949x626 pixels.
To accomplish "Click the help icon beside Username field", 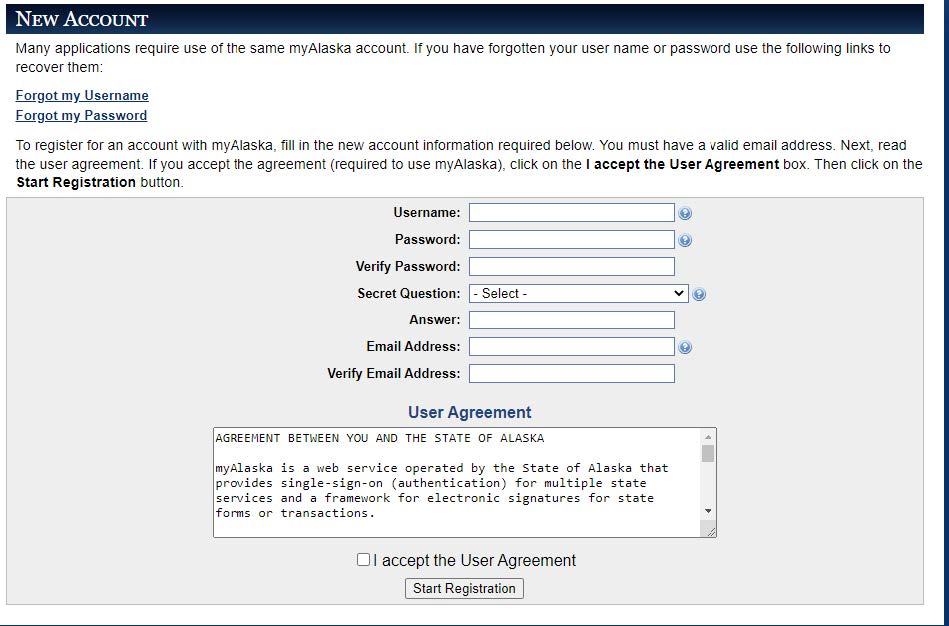I will [685, 213].
